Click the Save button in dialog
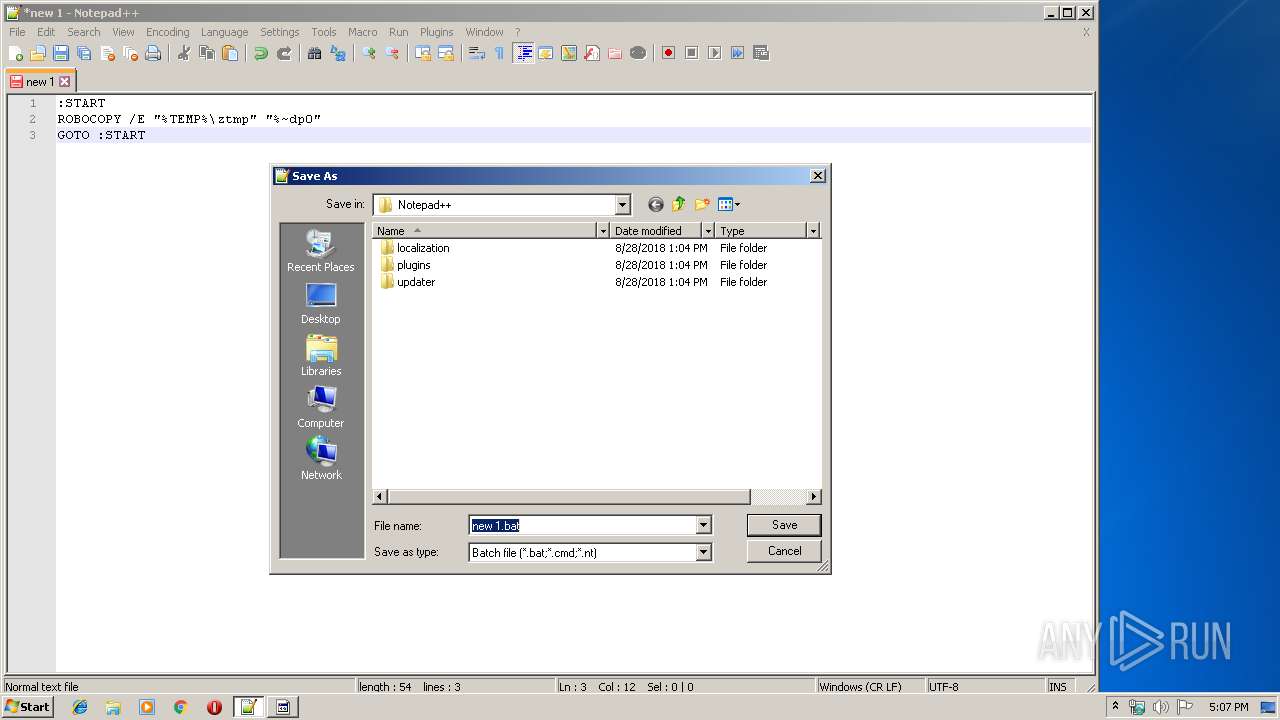 (784, 525)
